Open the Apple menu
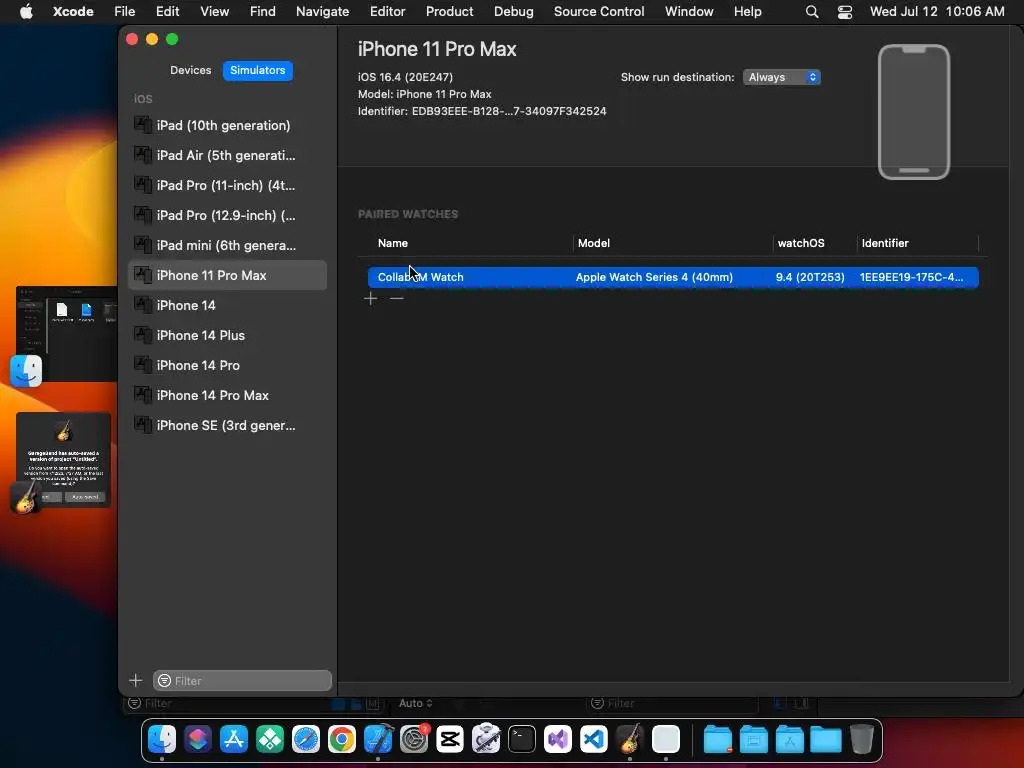Image resolution: width=1024 pixels, height=768 pixels. (x=26, y=12)
